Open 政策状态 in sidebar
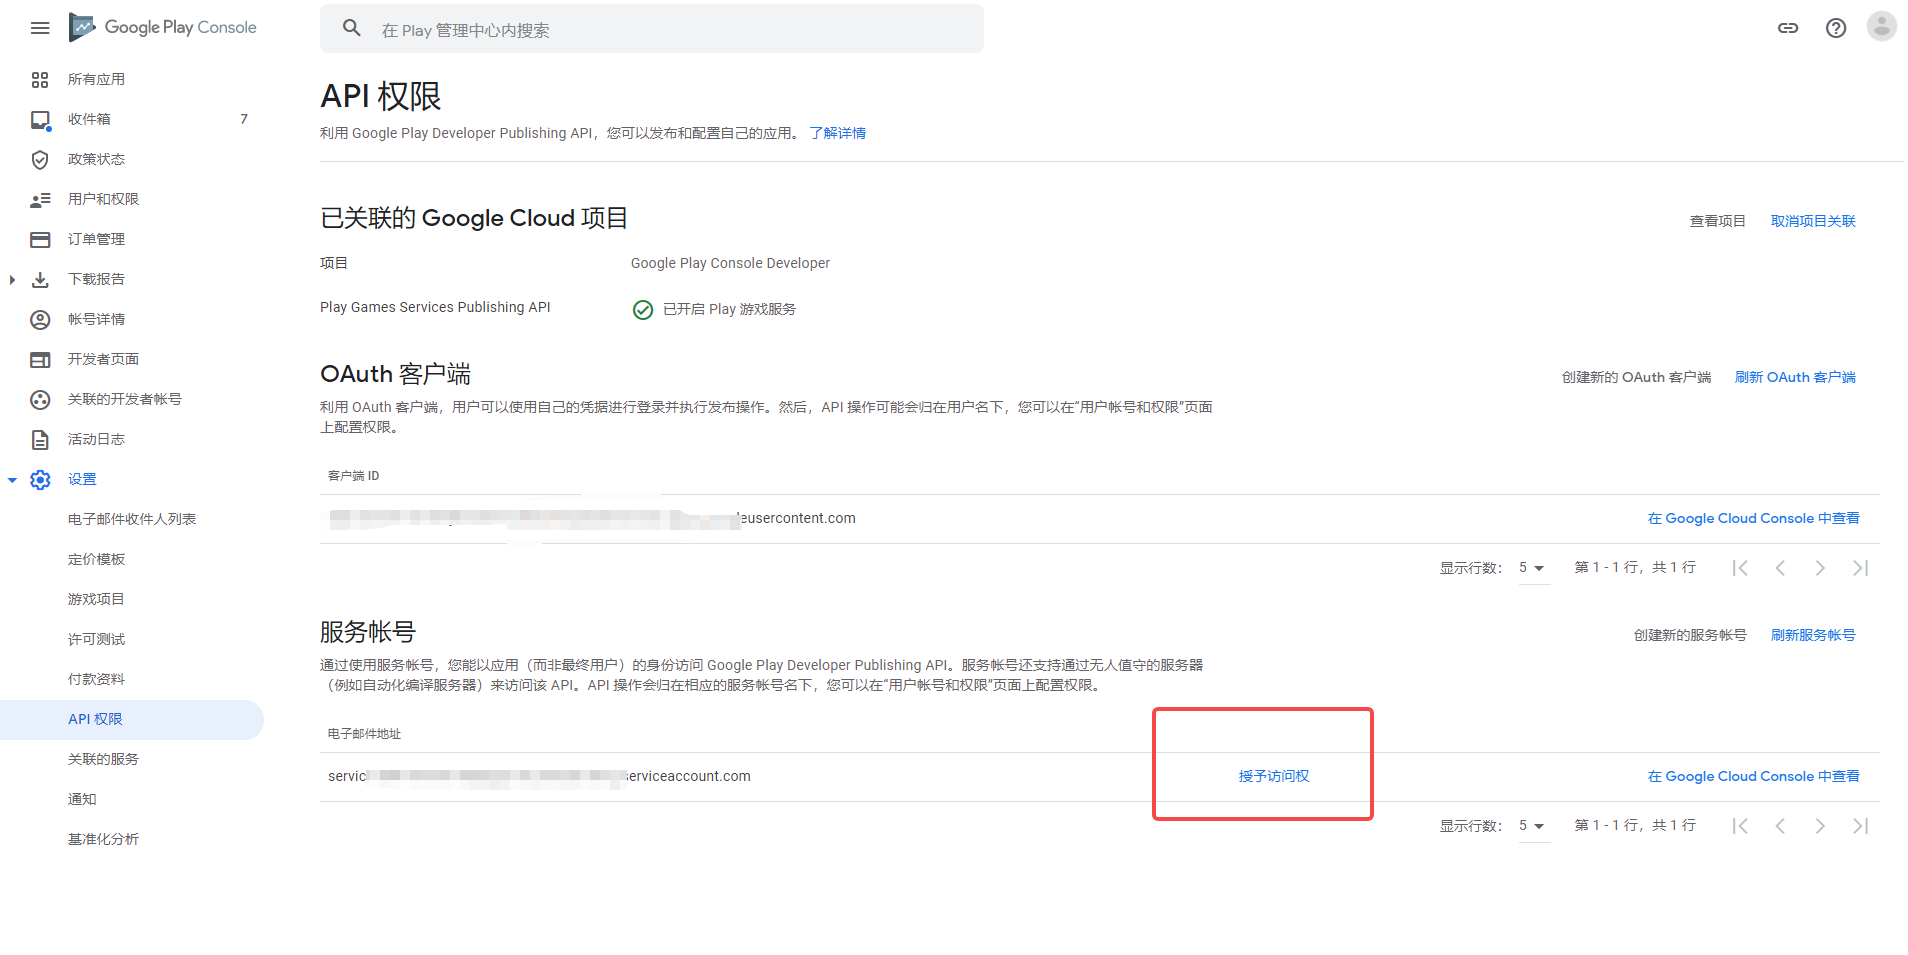Viewport: 1908px width, 955px height. (96, 160)
